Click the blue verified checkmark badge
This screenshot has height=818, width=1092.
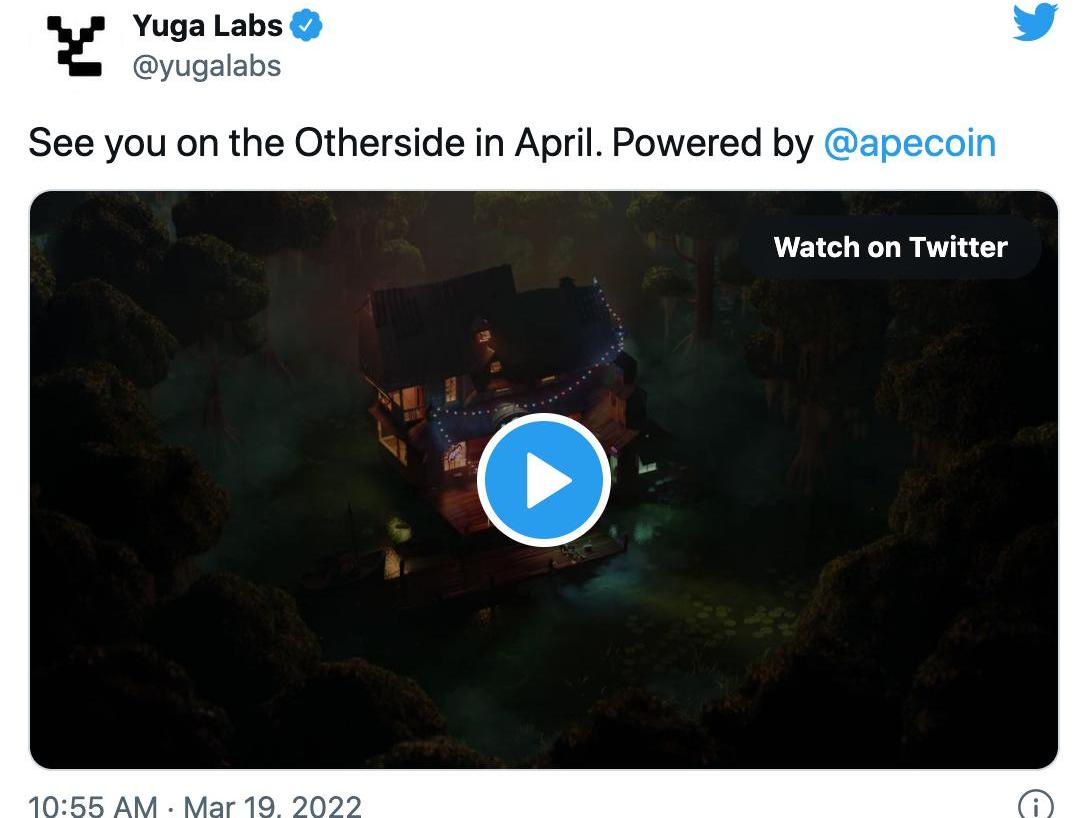point(306,27)
